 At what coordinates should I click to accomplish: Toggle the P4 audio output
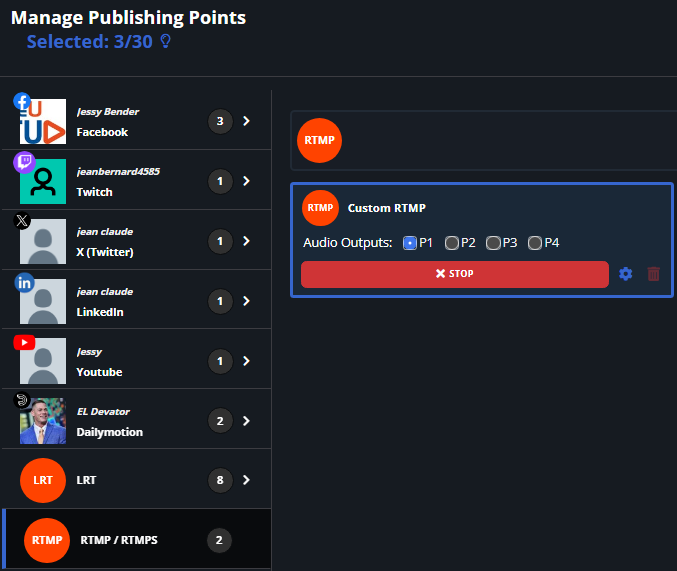[x=535, y=243]
